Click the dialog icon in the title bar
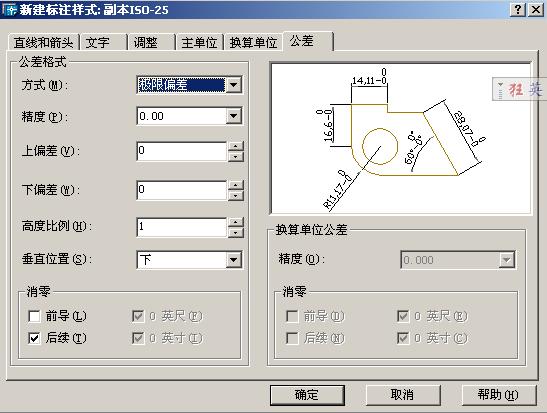547x413 pixels. click(x=9, y=9)
